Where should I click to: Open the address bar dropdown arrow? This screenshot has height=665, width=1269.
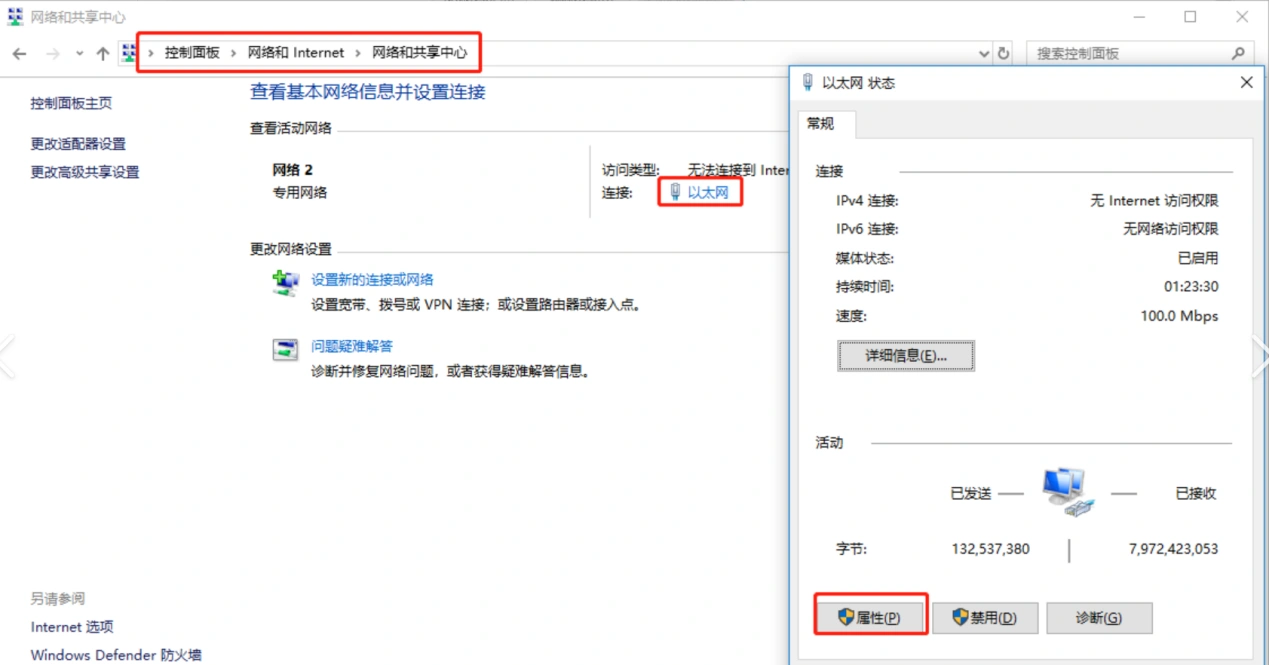pos(982,53)
